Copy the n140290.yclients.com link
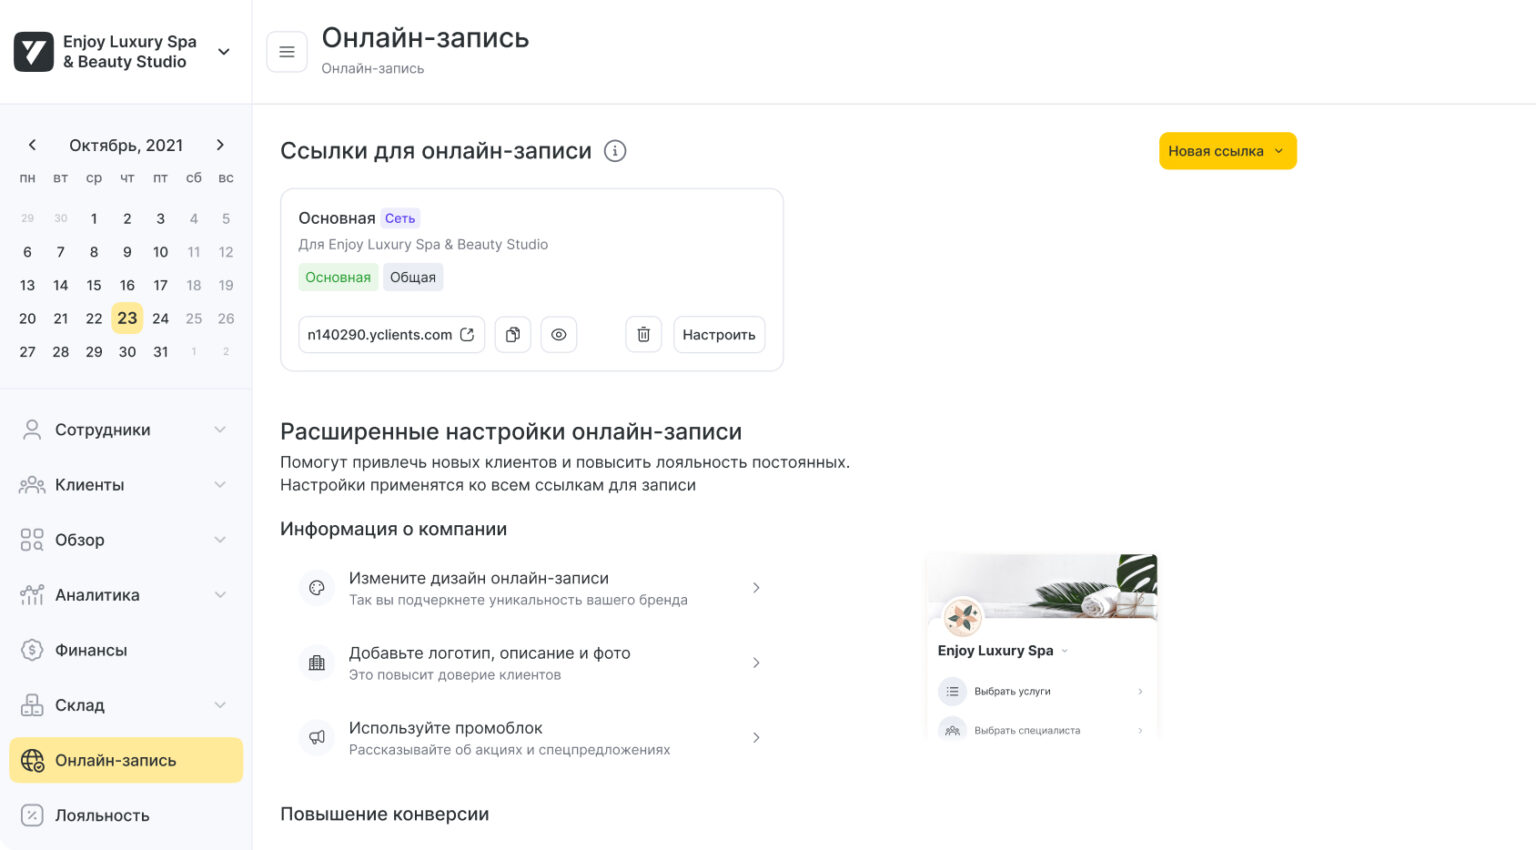 click(x=513, y=335)
